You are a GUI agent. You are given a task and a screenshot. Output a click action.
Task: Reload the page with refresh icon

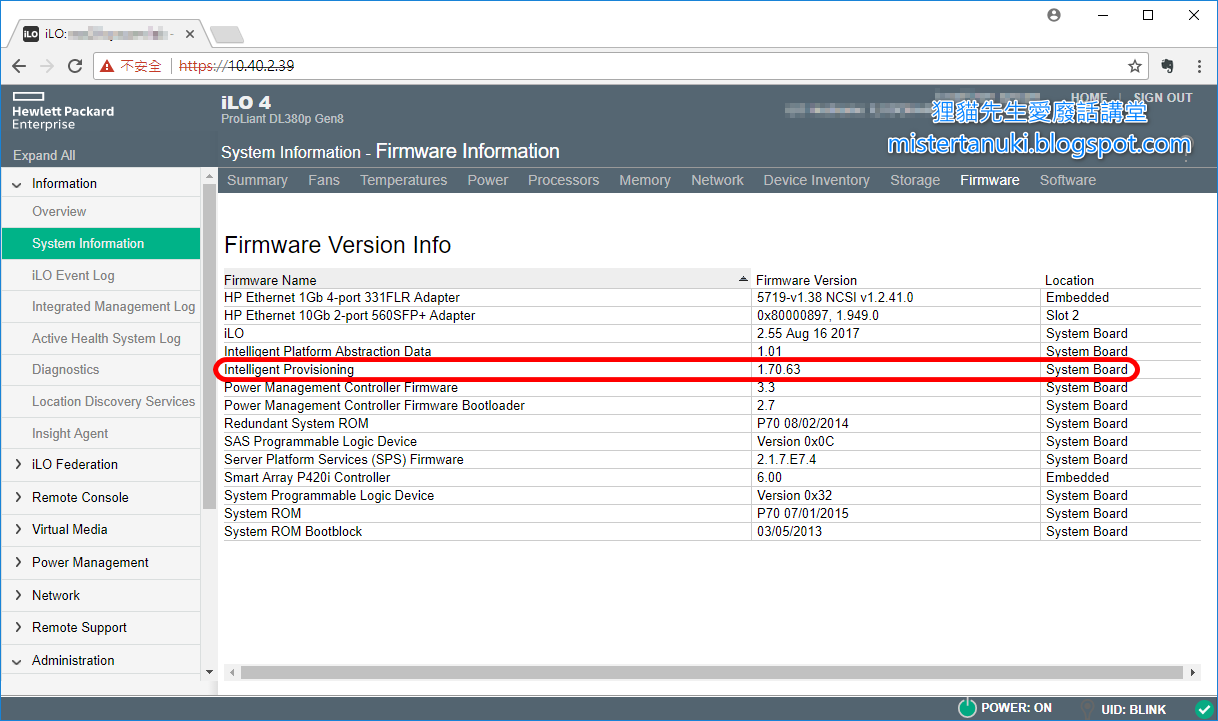(x=75, y=66)
